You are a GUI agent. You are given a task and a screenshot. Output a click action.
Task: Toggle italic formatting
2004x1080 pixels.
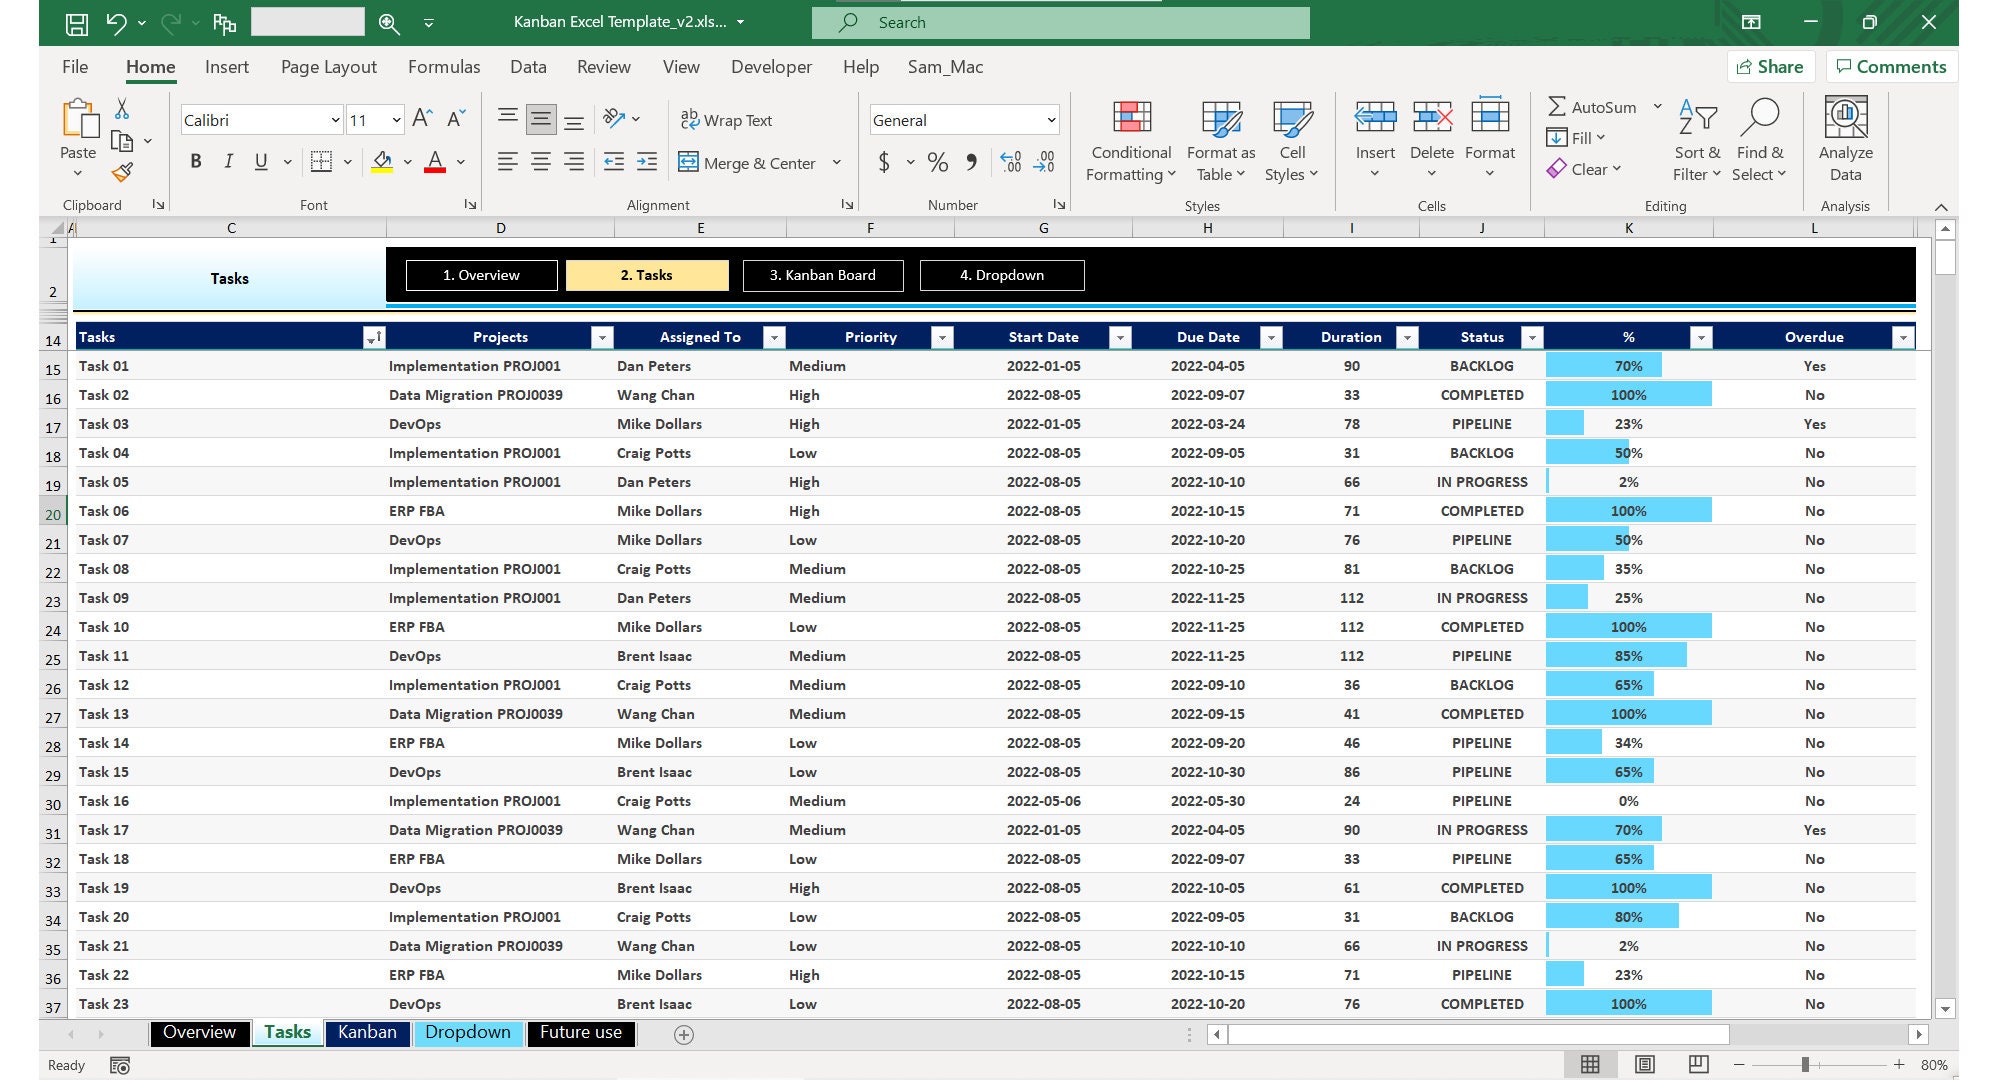tap(228, 160)
